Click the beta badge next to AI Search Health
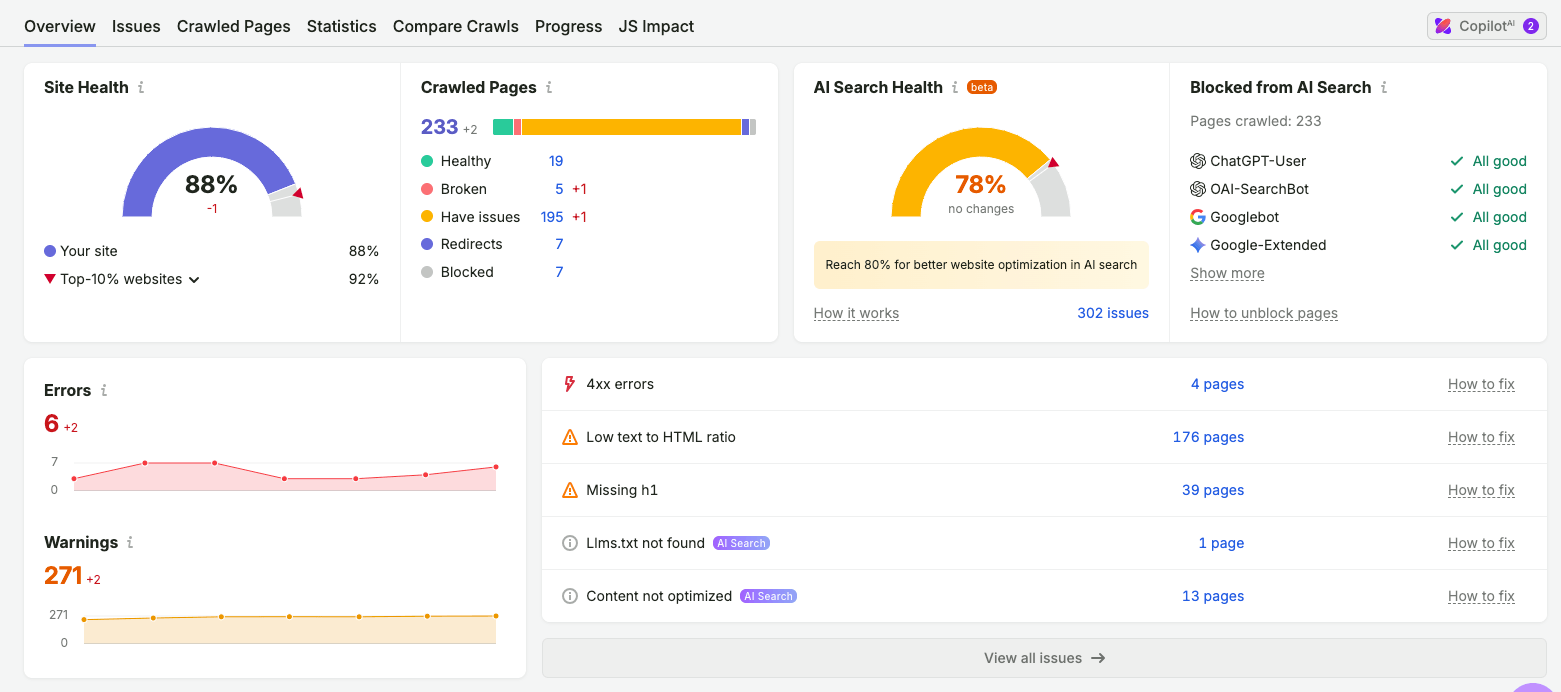The height and width of the screenshot is (692, 1561). click(x=982, y=88)
